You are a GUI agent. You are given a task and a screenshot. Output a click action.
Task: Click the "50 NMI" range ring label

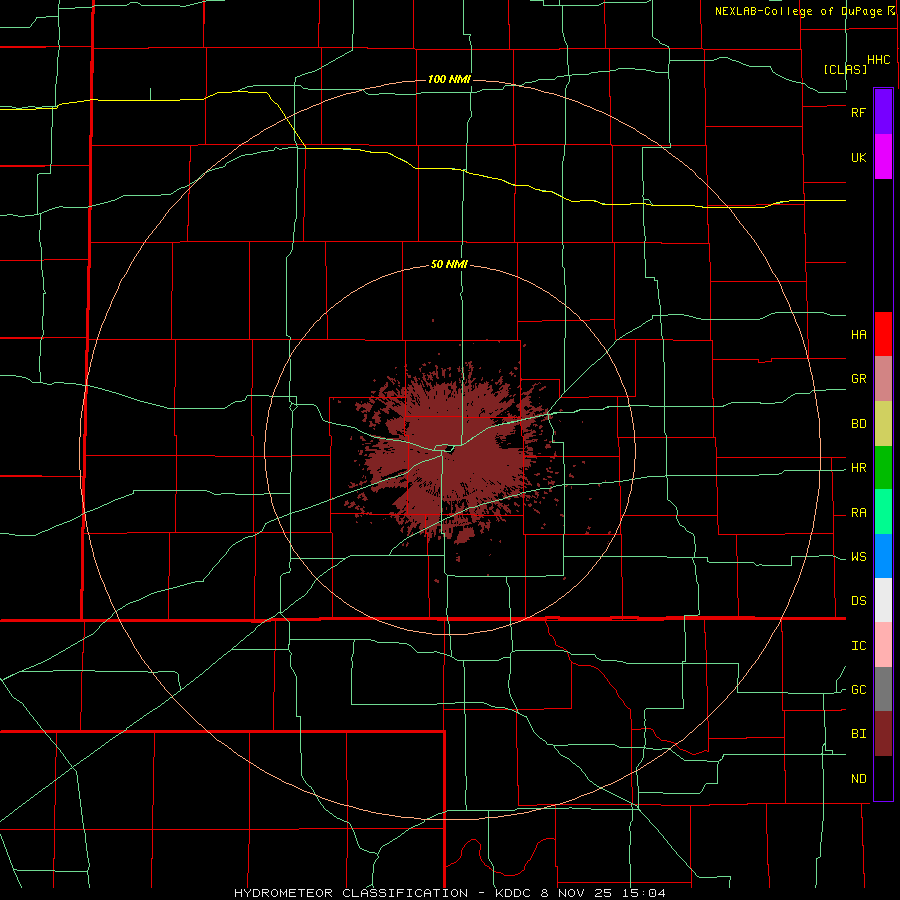tap(449, 264)
